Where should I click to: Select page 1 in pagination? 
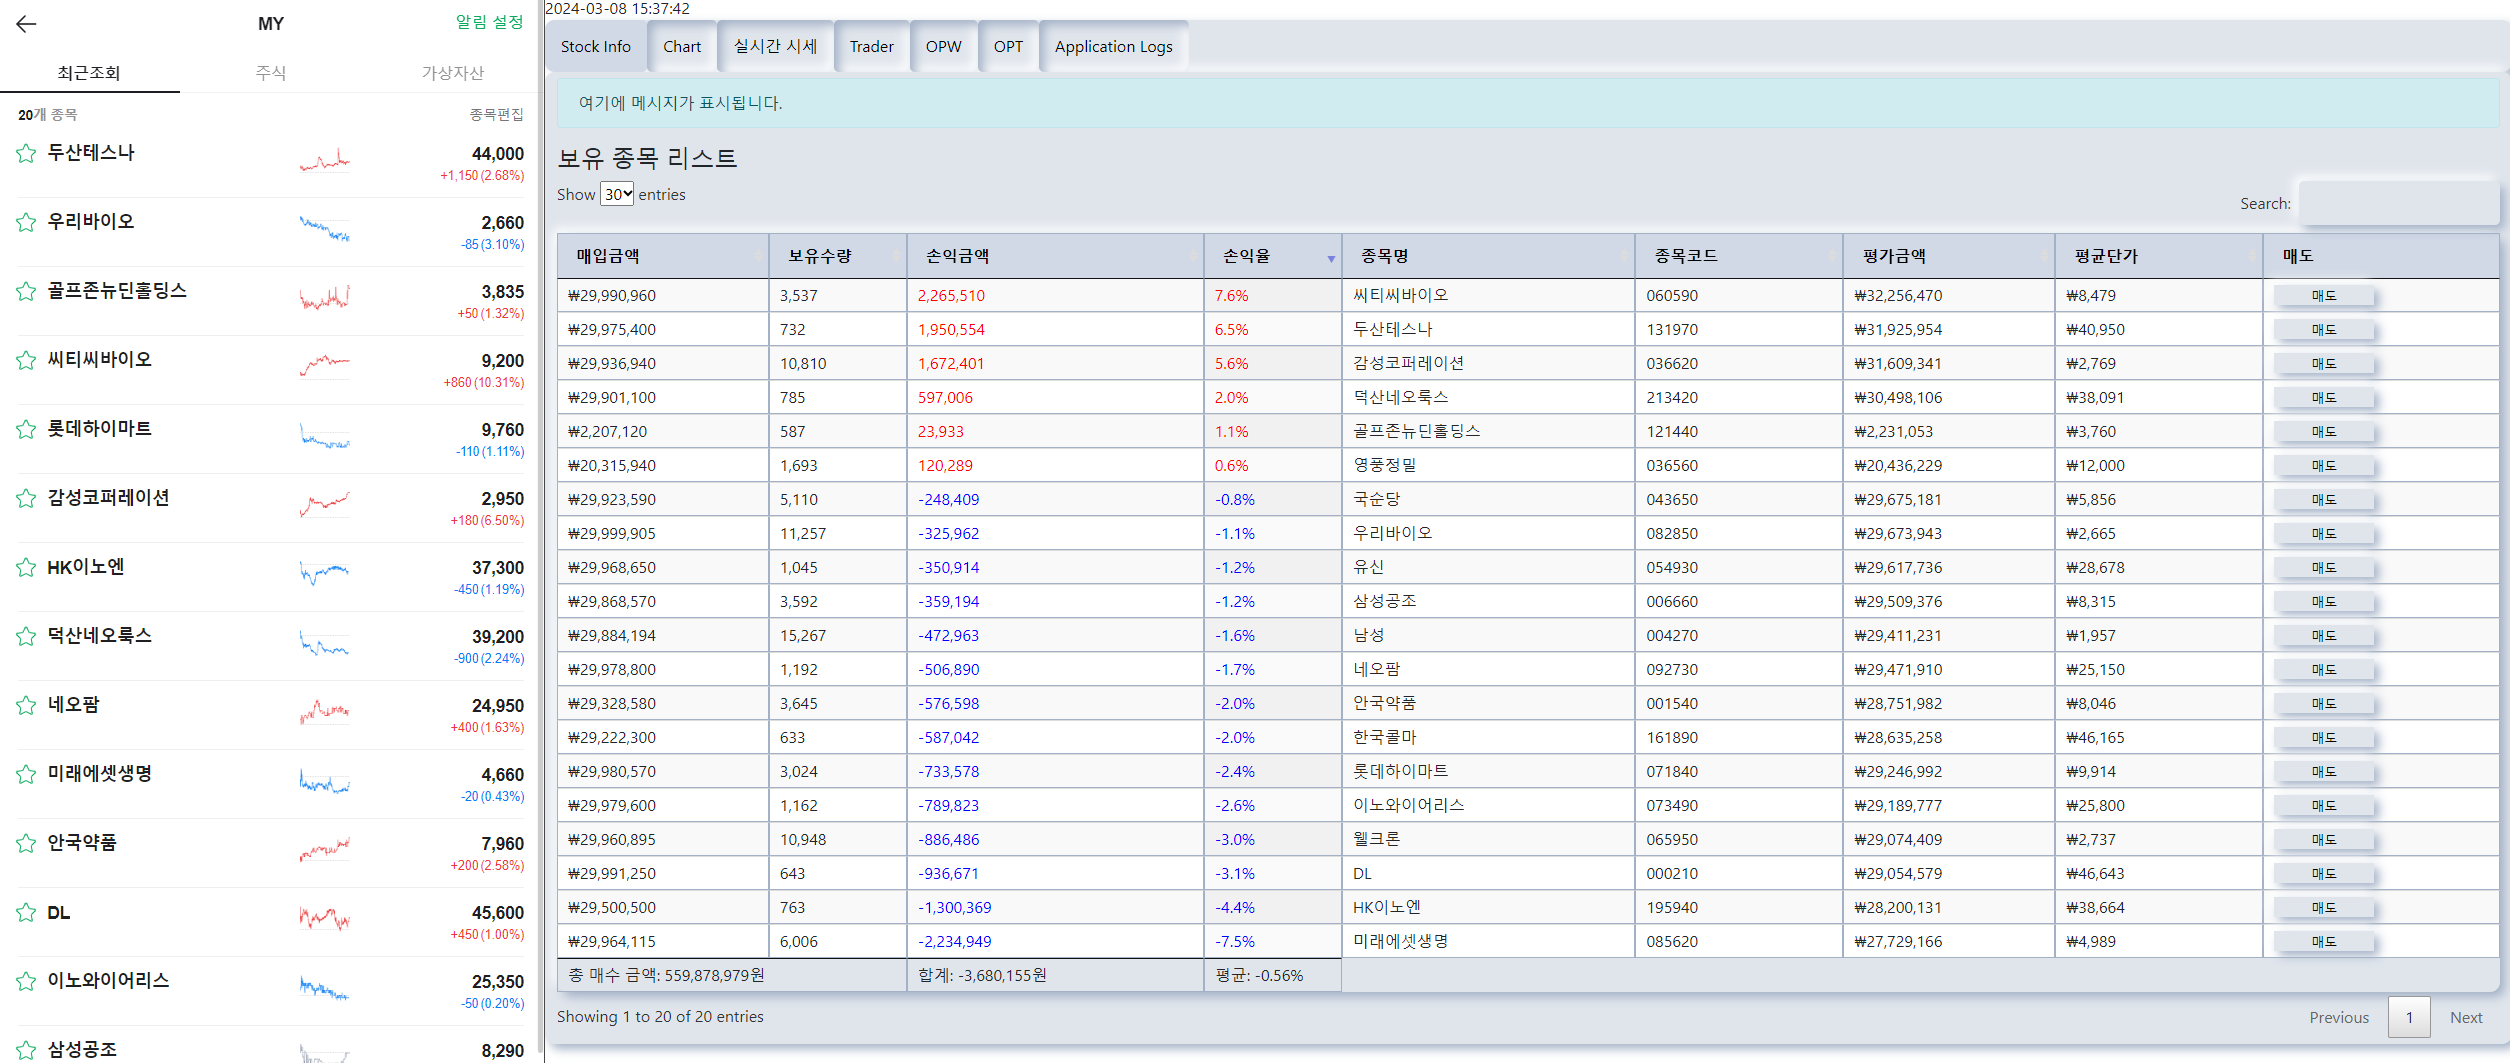coord(2409,1017)
